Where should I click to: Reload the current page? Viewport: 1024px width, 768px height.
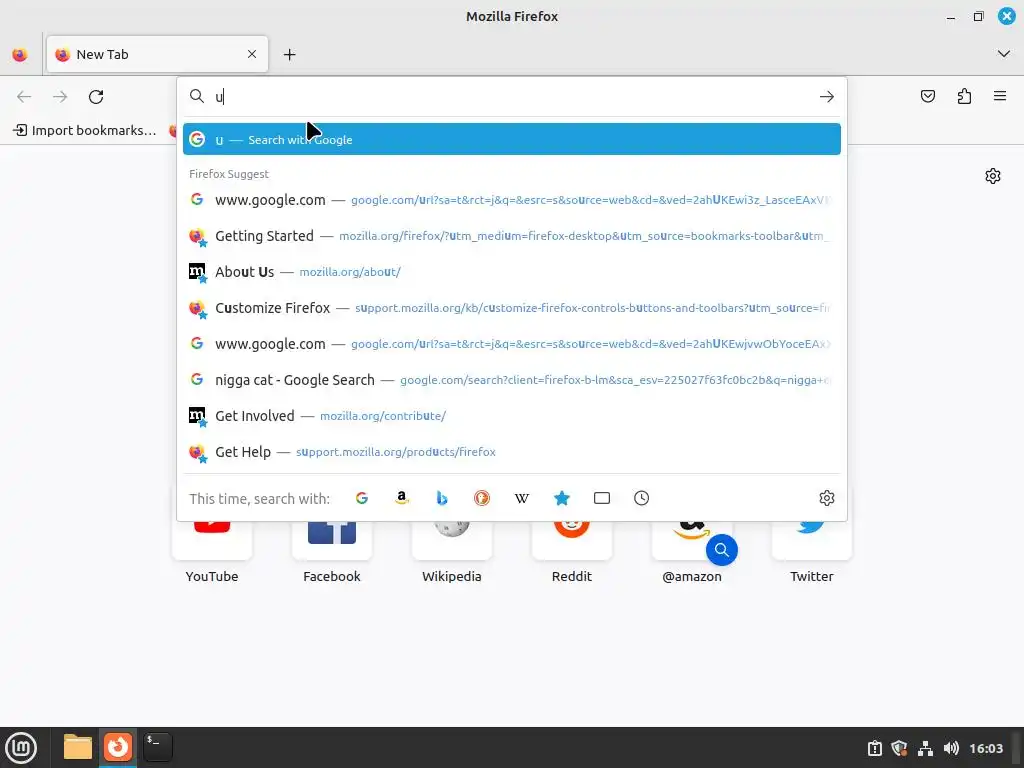click(96, 97)
